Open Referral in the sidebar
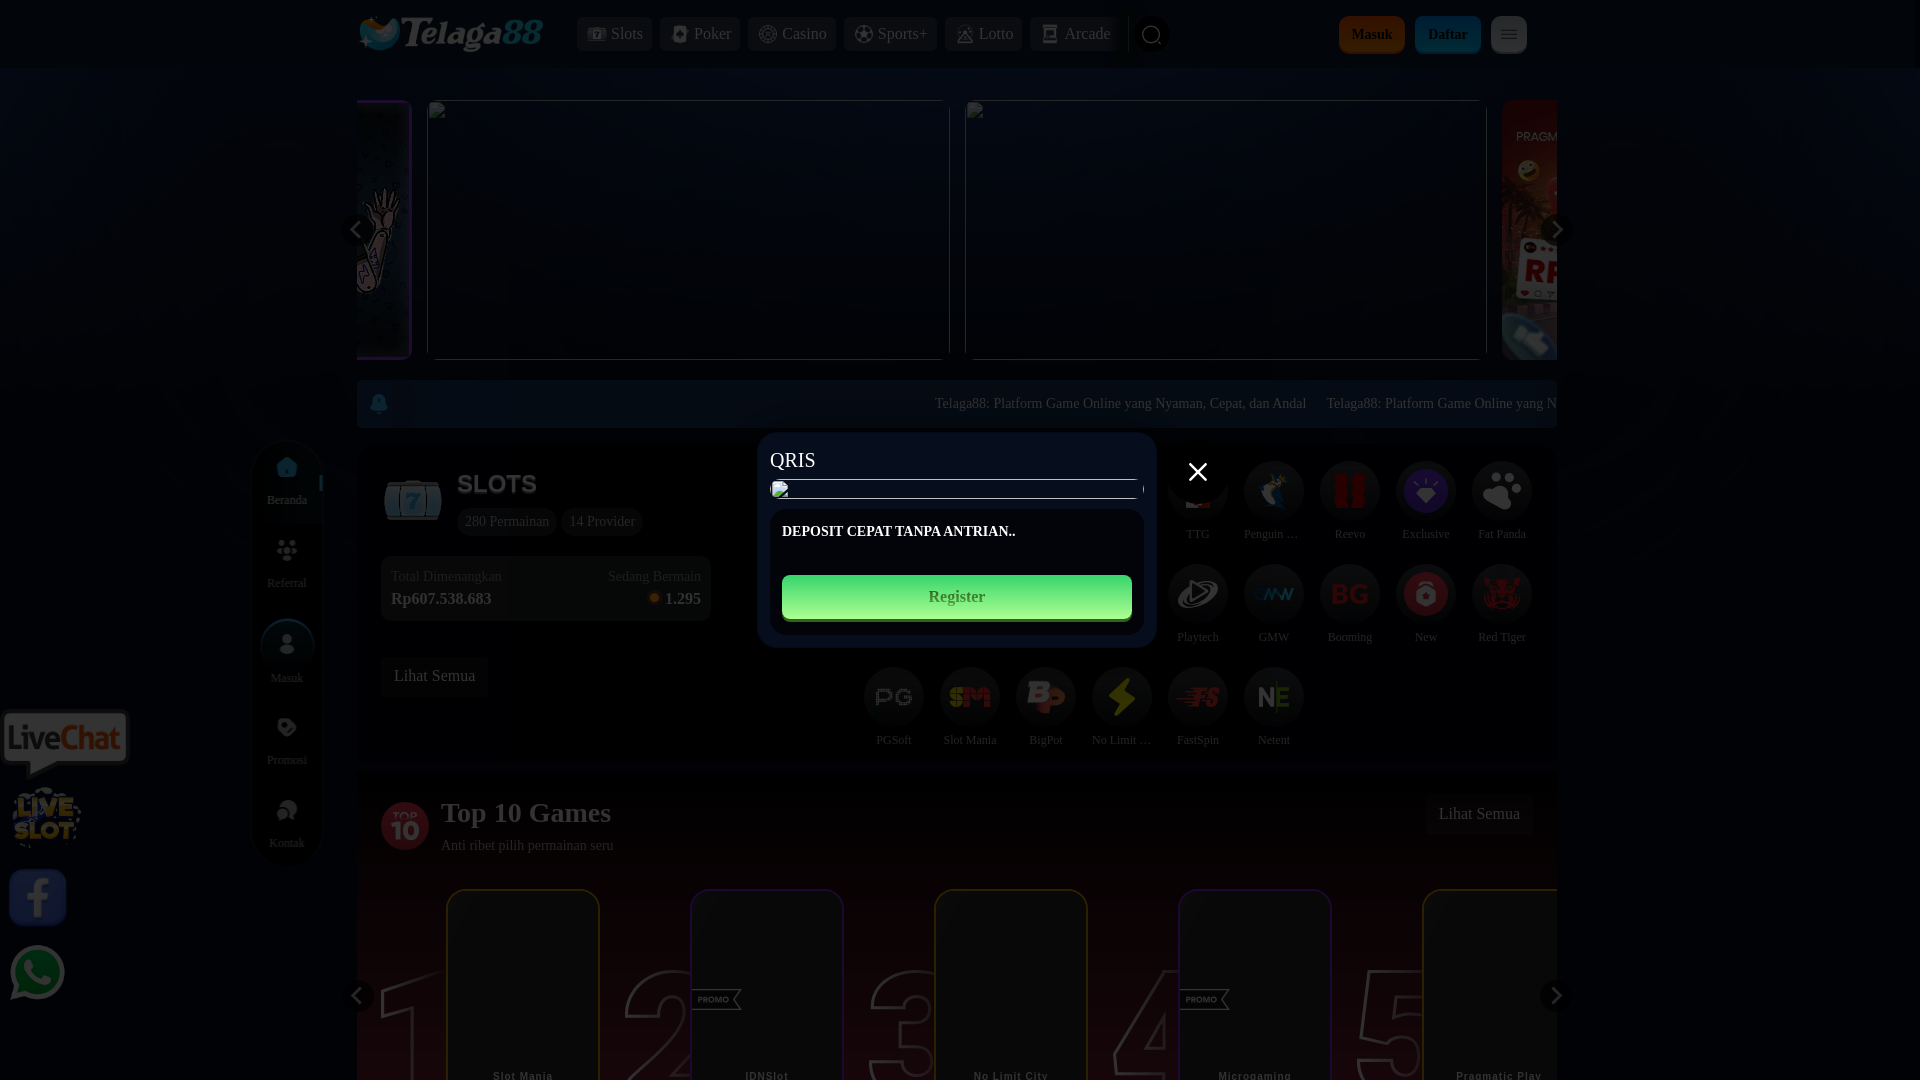1920x1080 pixels. pyautogui.click(x=287, y=563)
